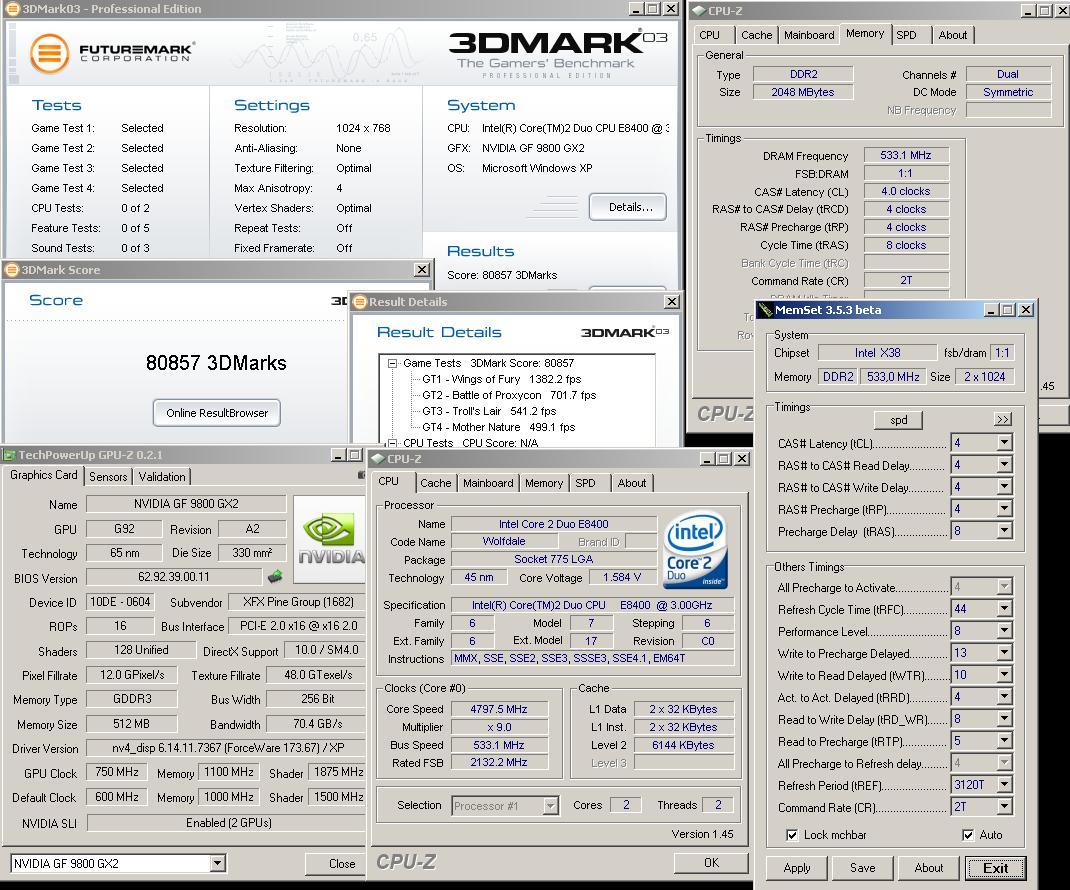This screenshot has width=1070, height=890.
Task: Open the Refresh Cycle Time (tRFC) dropdown
Action: [1004, 609]
